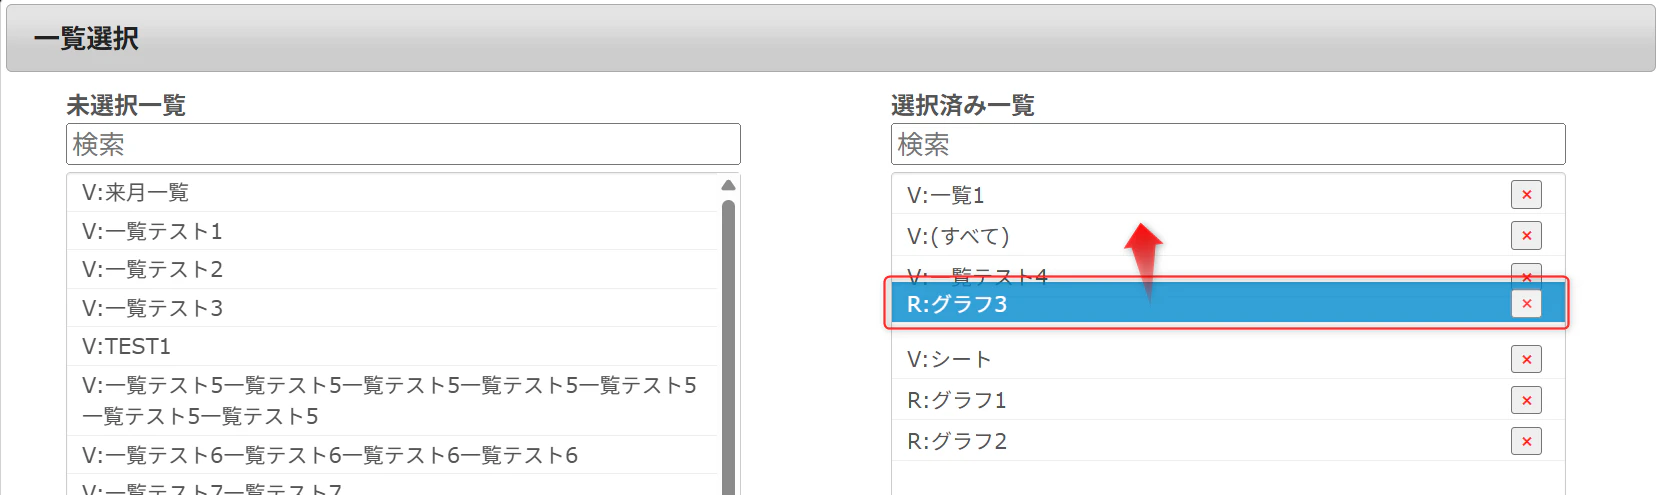
Task: Click the 未選択一覧 search field
Action: pyautogui.click(x=403, y=144)
